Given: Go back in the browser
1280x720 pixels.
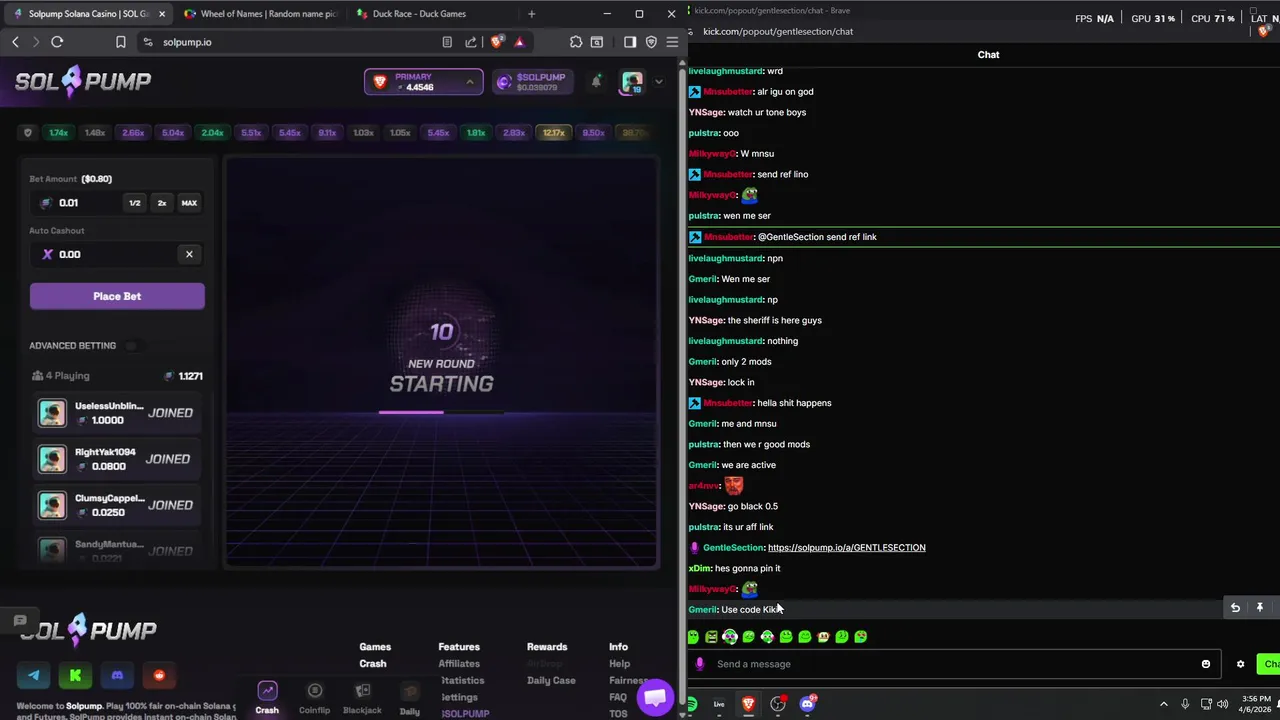Looking at the screenshot, I should [x=15, y=42].
